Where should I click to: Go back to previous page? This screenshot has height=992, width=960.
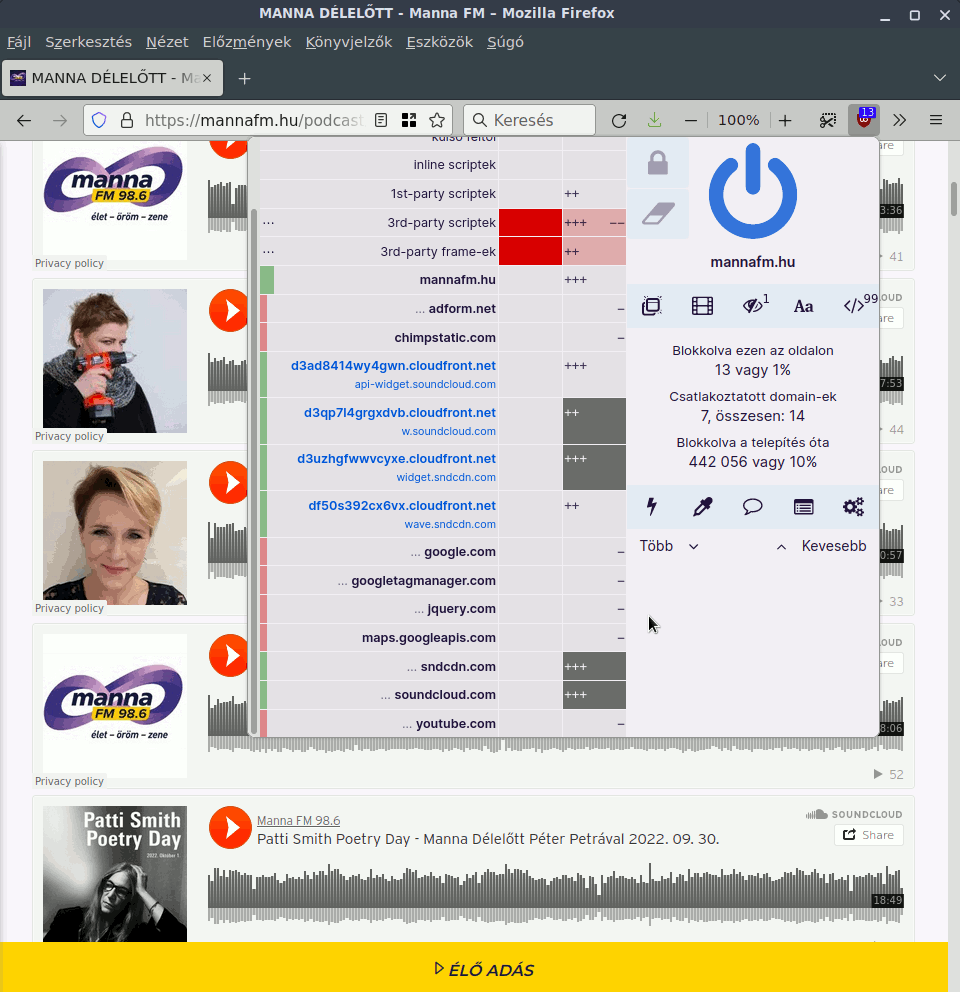[24, 120]
